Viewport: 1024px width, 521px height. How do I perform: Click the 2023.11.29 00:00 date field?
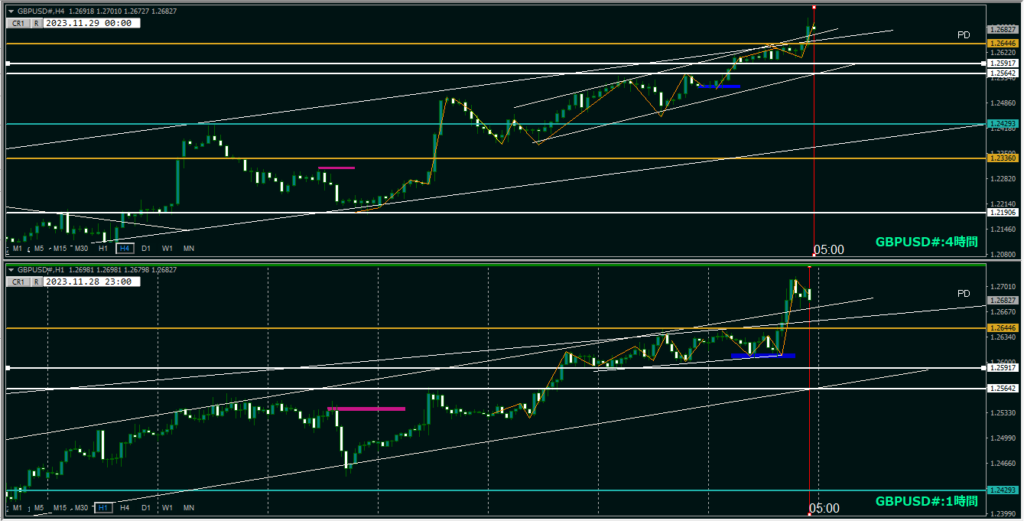click(x=91, y=23)
